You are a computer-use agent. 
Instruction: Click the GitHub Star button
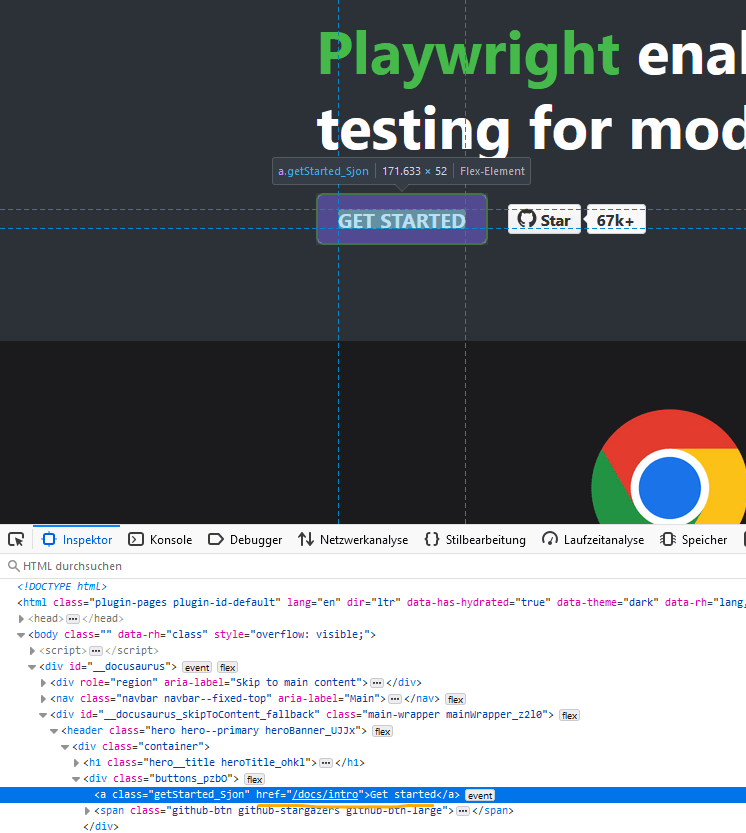coord(544,220)
